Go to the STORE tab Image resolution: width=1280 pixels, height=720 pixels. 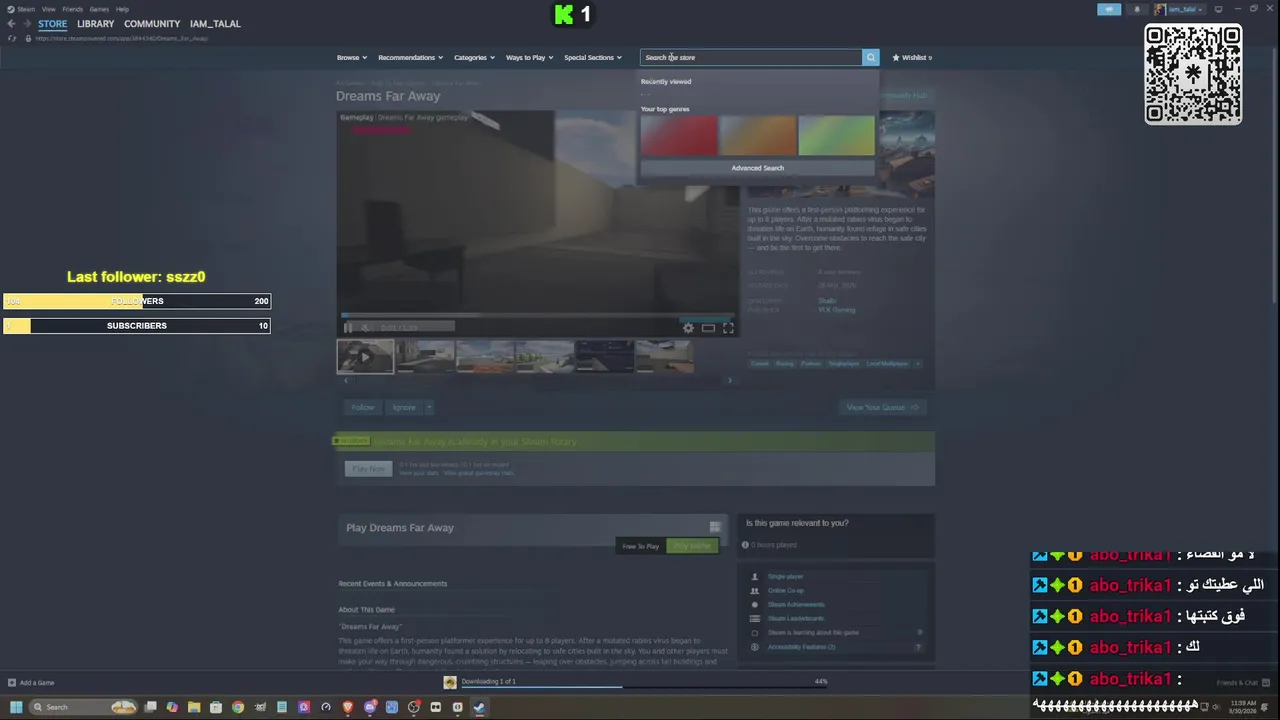[52, 24]
